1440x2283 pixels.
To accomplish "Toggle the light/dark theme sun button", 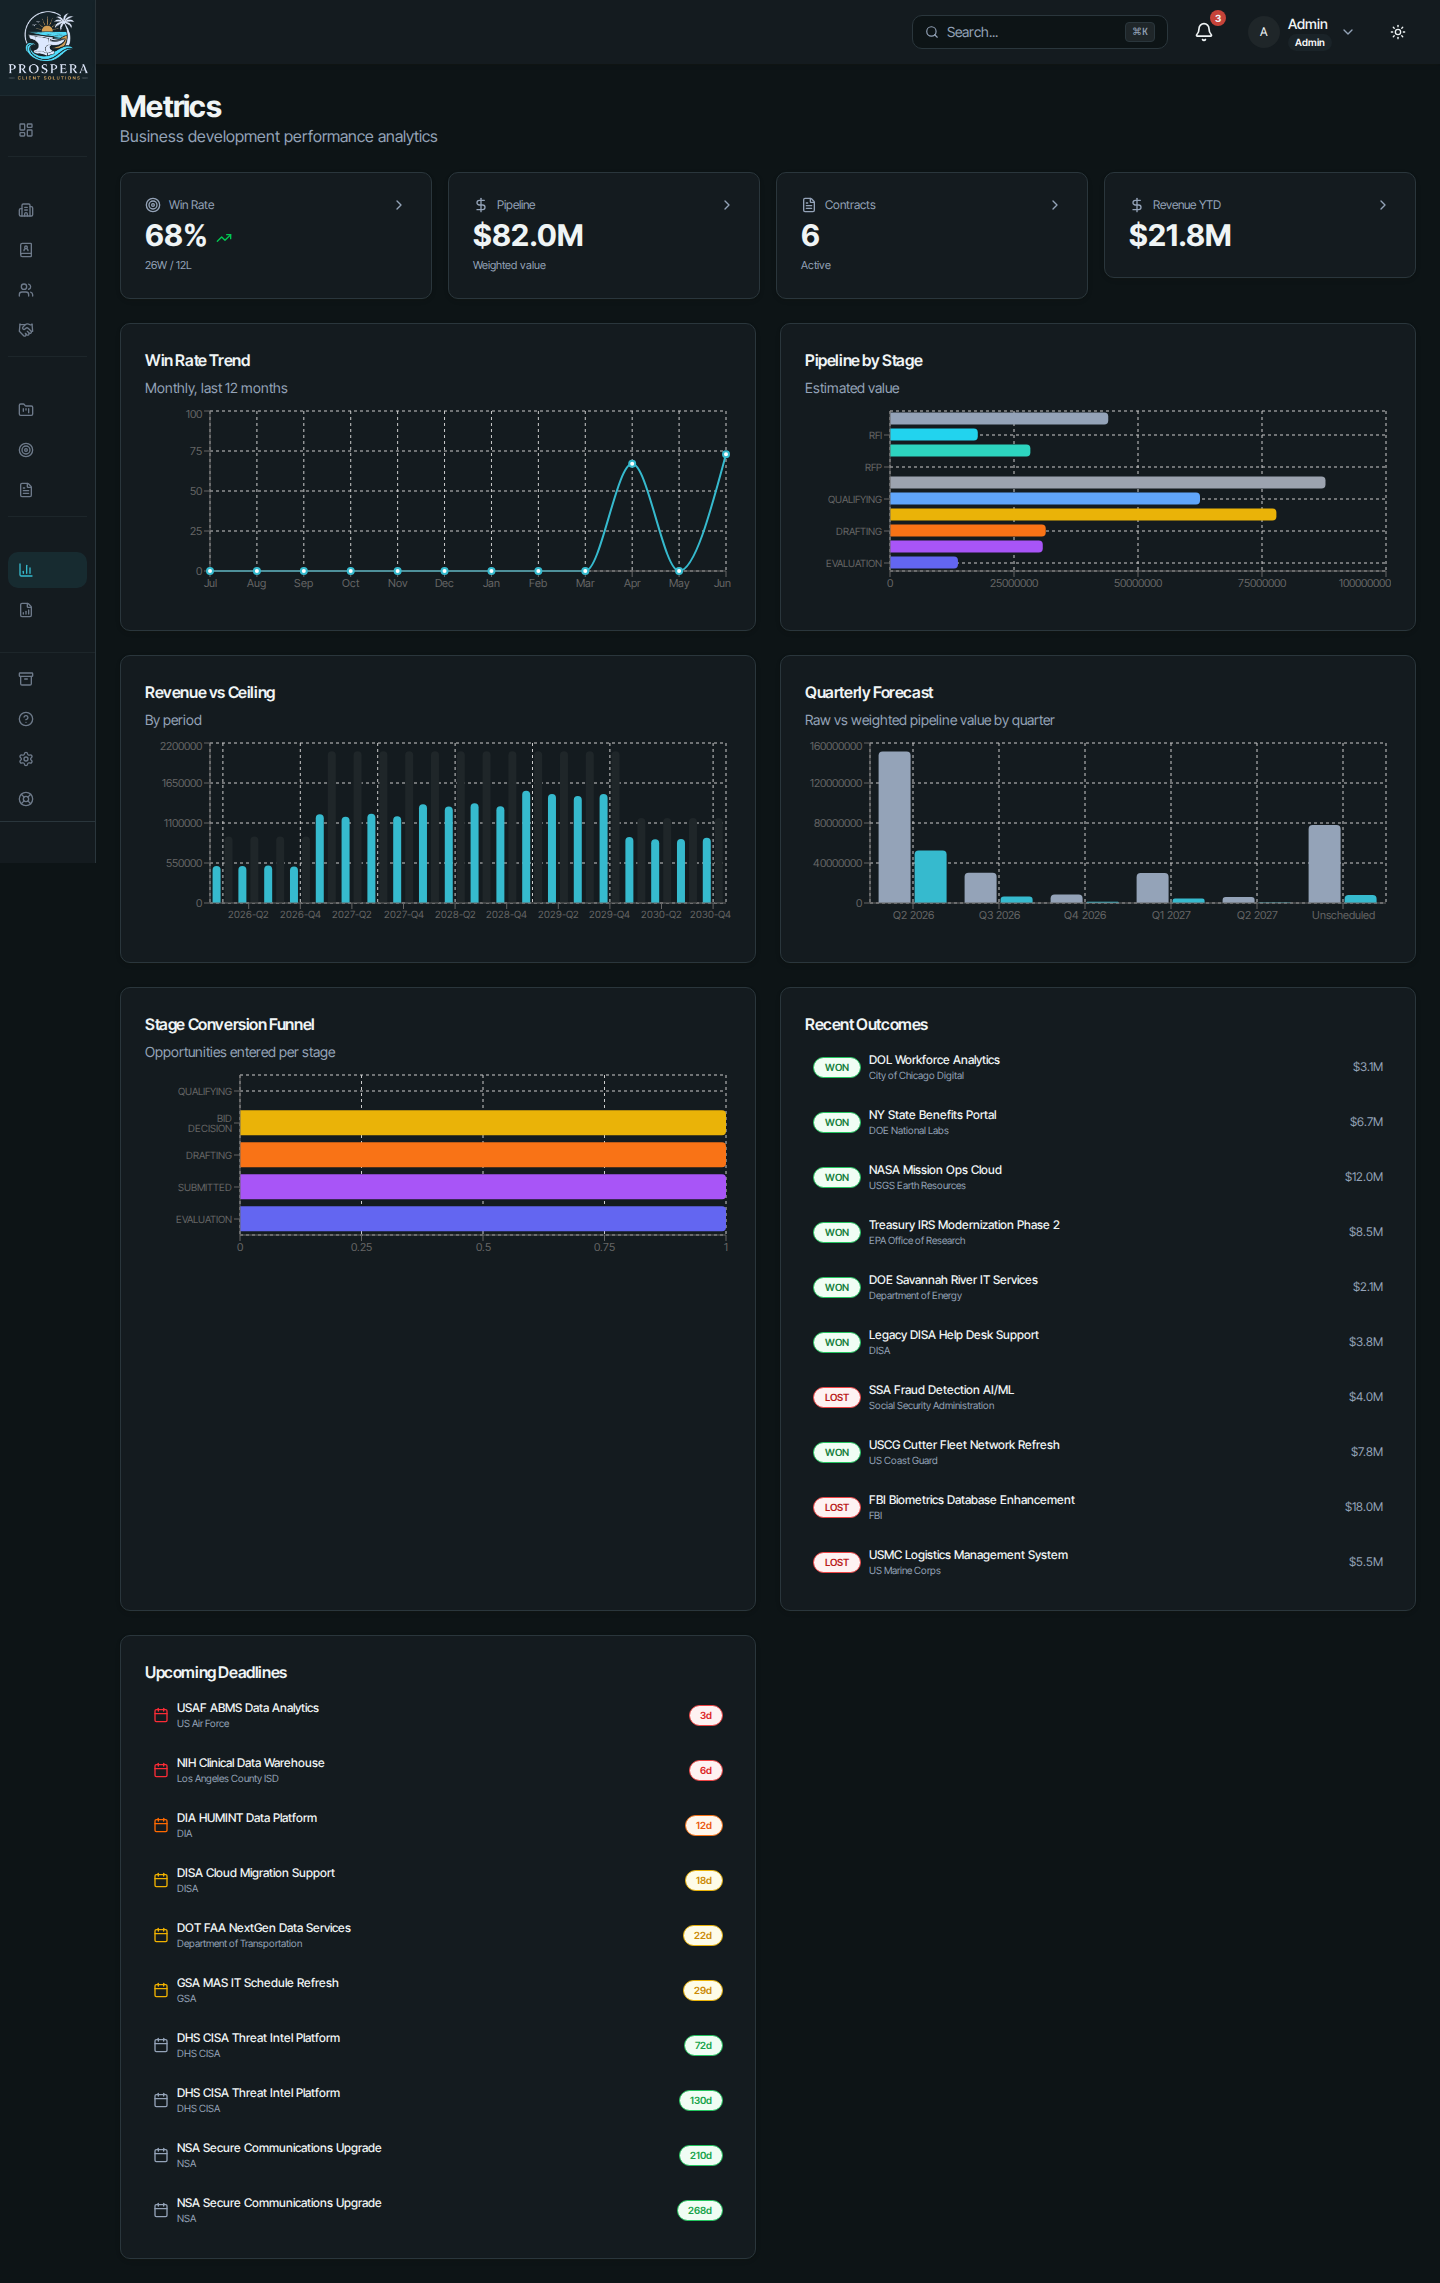I will click(1398, 32).
